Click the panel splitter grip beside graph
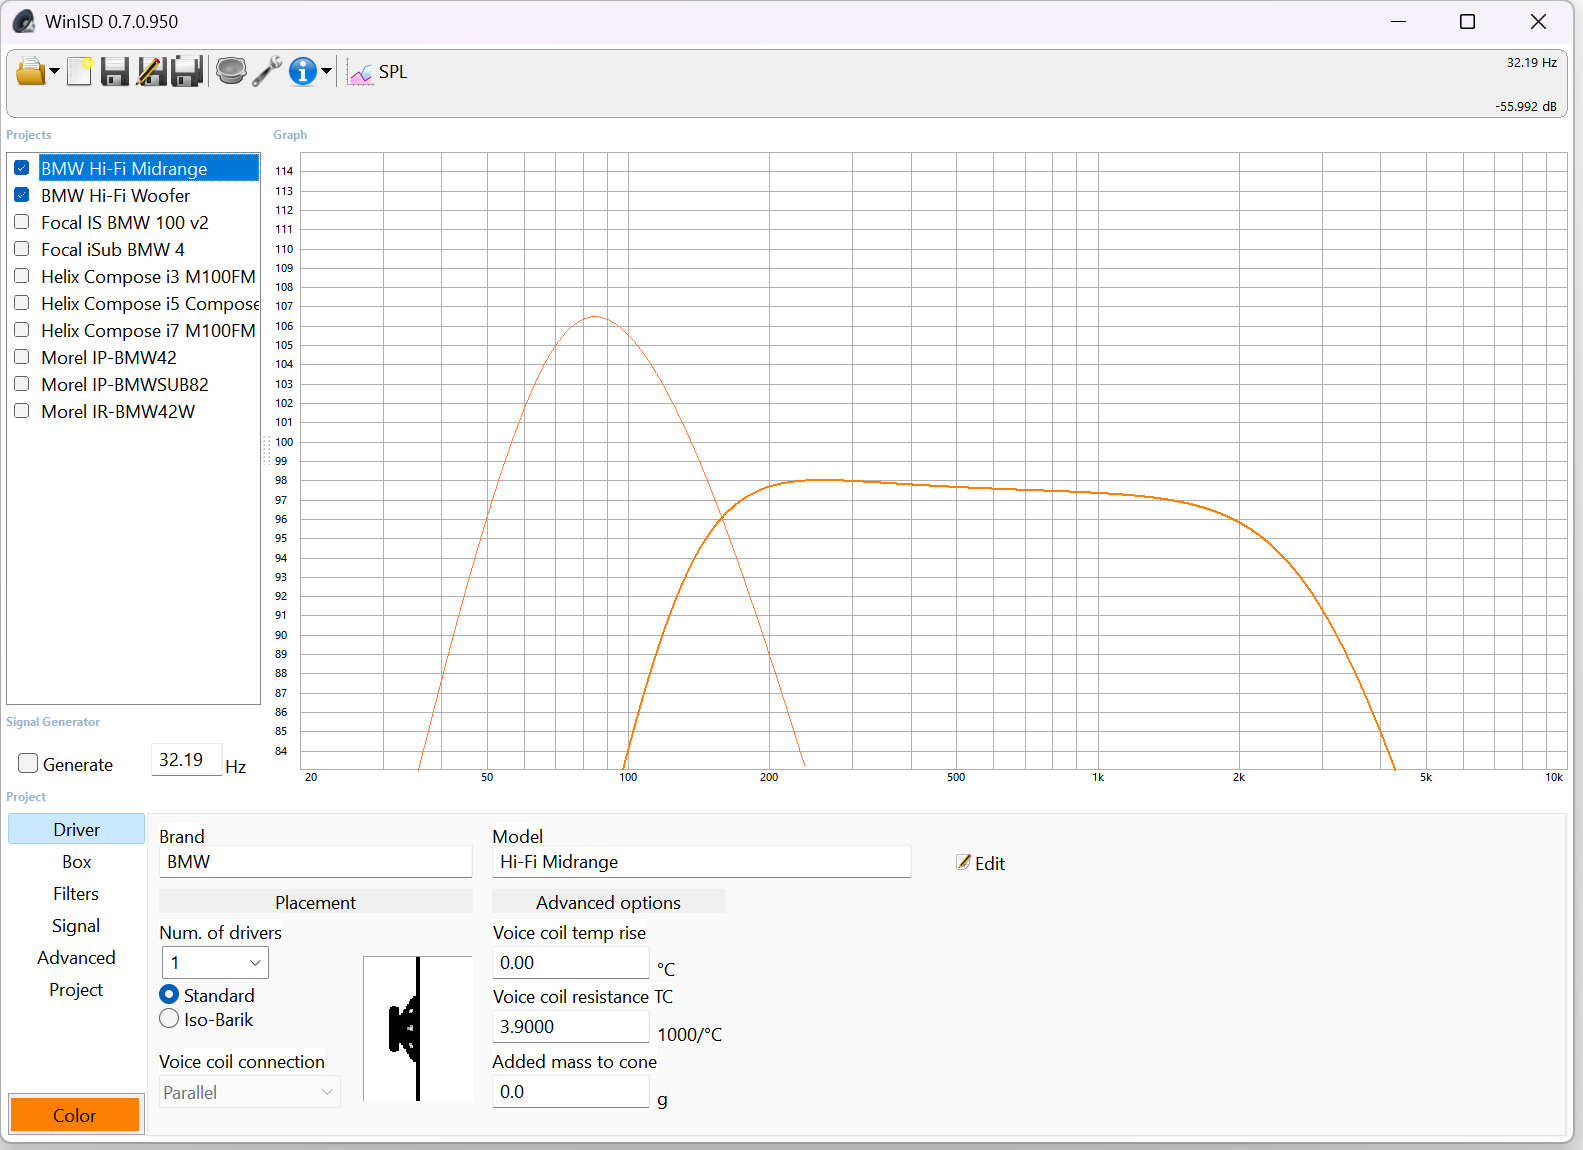 coord(266,450)
